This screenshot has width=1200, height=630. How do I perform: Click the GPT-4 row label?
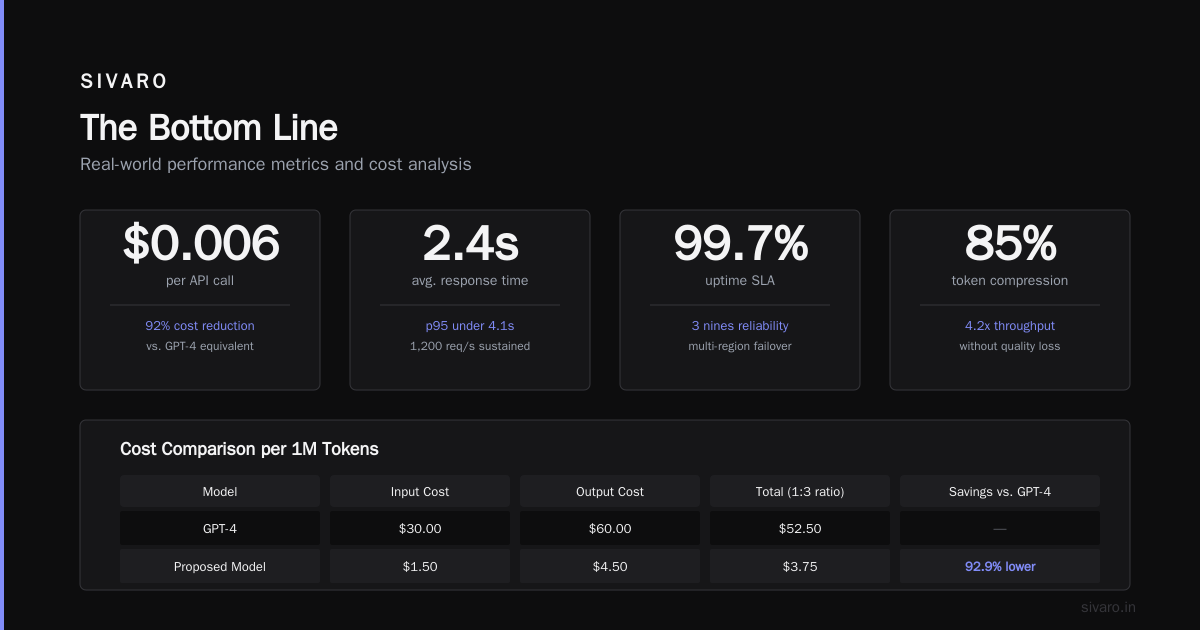220,528
